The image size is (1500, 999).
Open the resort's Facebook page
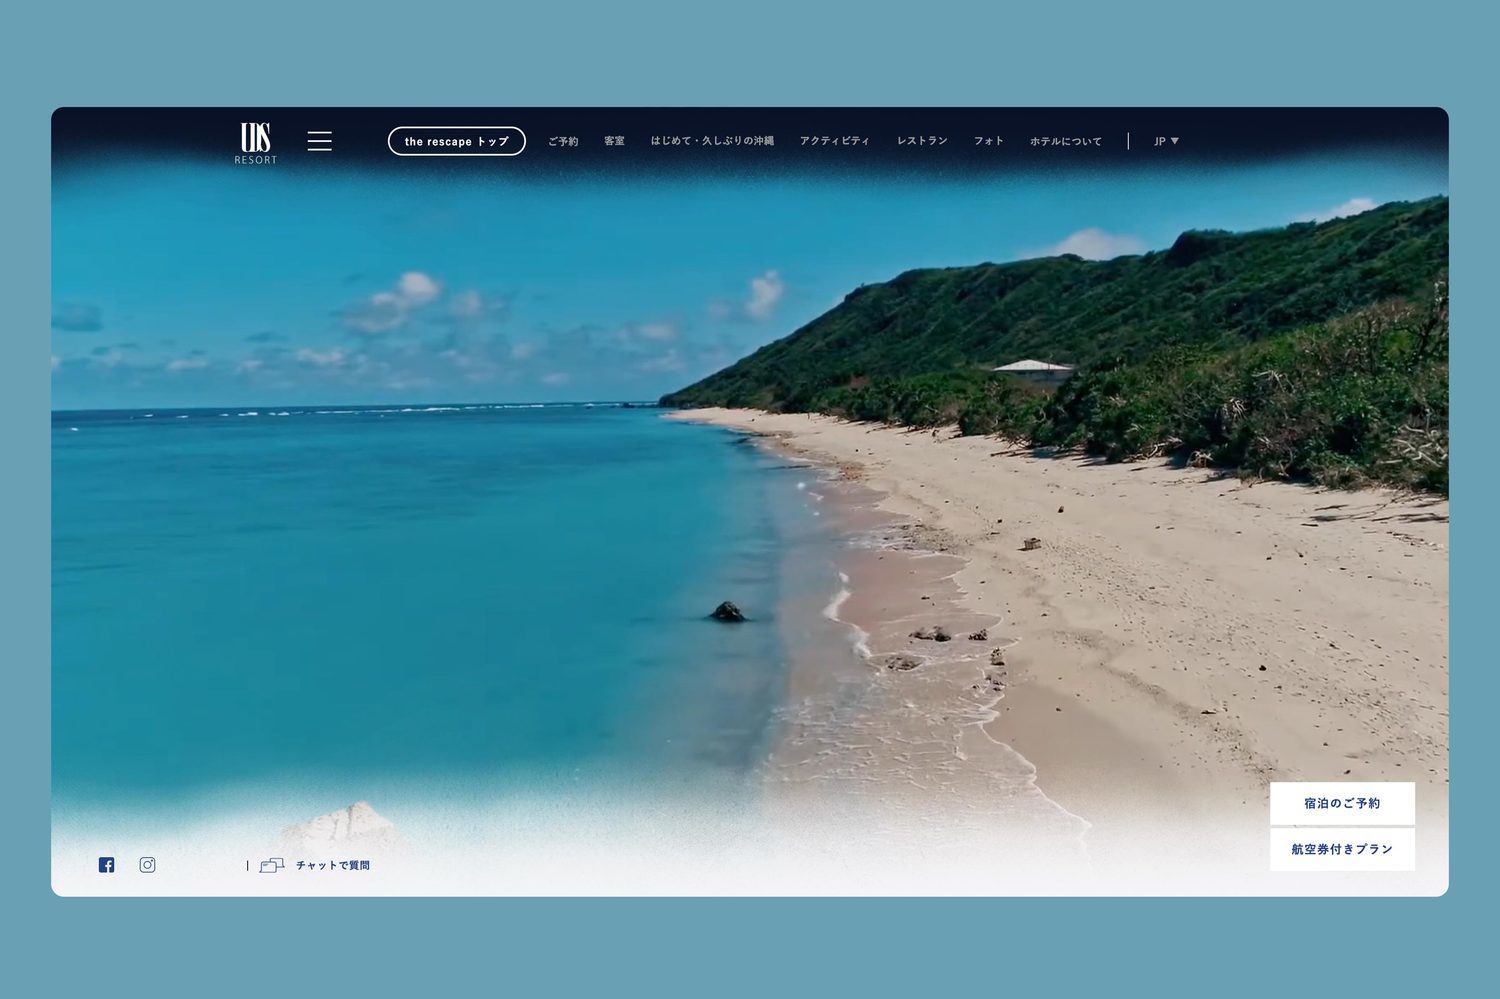(107, 865)
